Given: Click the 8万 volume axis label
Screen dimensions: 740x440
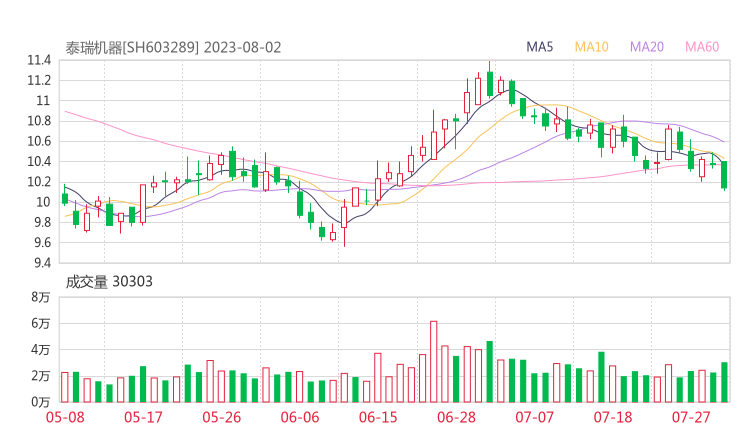Looking at the screenshot, I should [x=41, y=297].
